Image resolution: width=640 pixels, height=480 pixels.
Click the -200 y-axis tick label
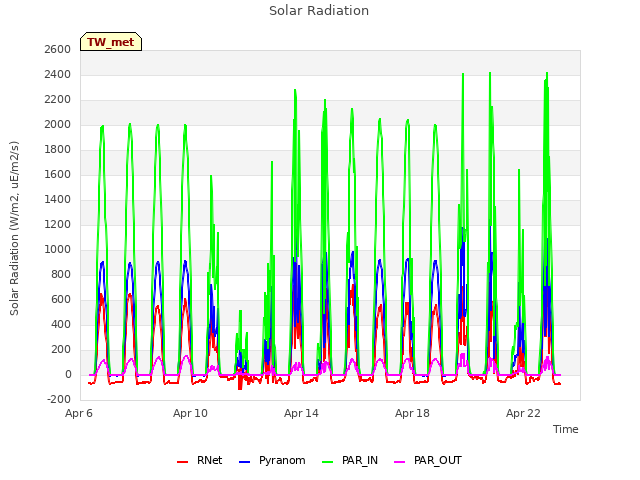point(59,400)
